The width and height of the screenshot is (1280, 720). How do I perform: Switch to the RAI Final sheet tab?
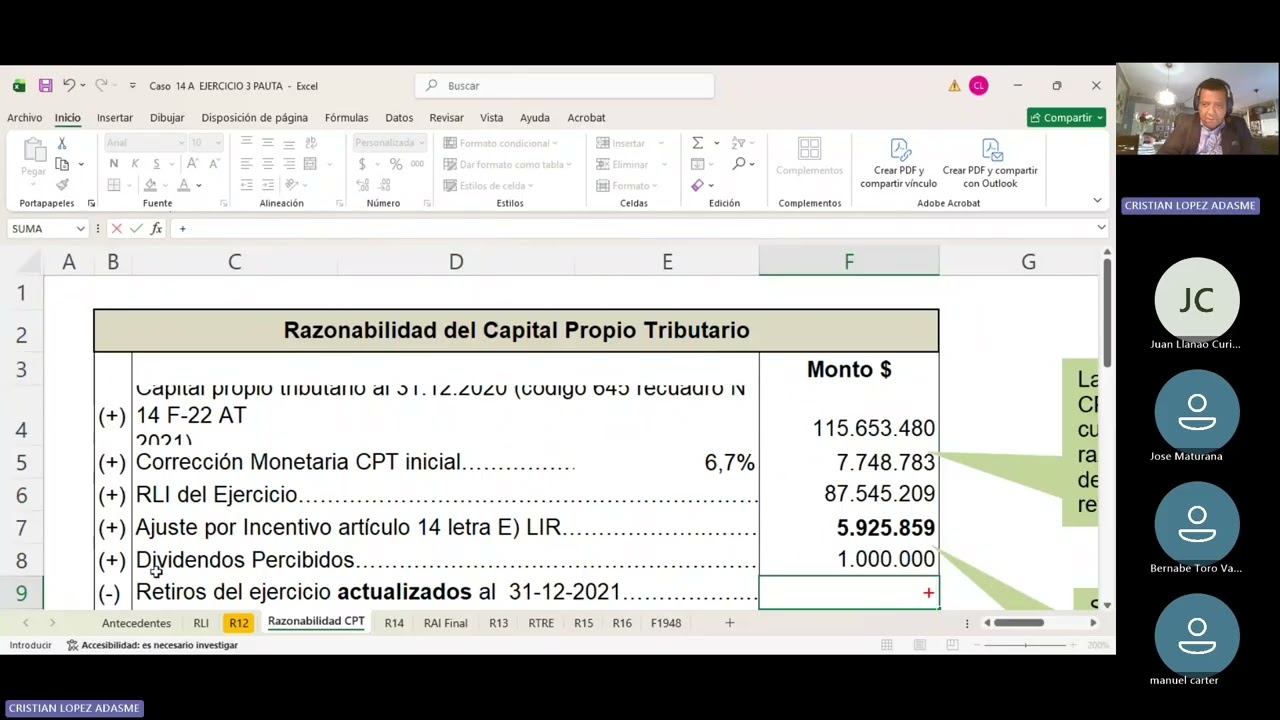click(445, 623)
